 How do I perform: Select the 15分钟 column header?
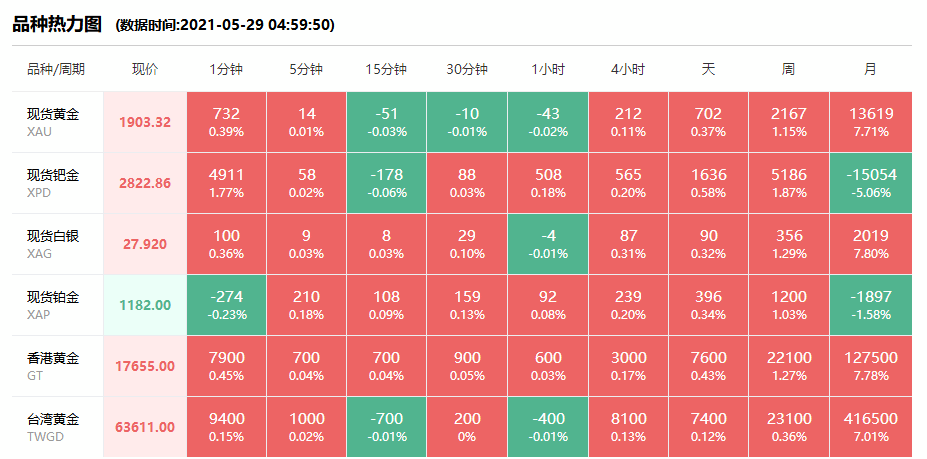click(386, 69)
